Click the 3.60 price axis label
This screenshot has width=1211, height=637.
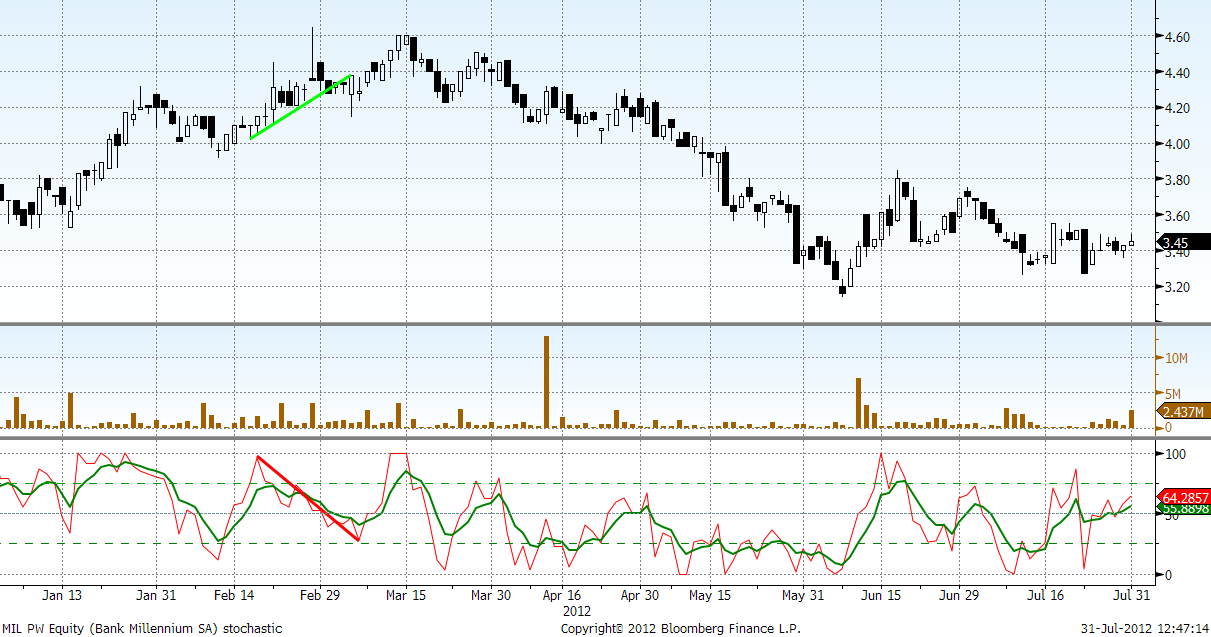pos(1176,216)
